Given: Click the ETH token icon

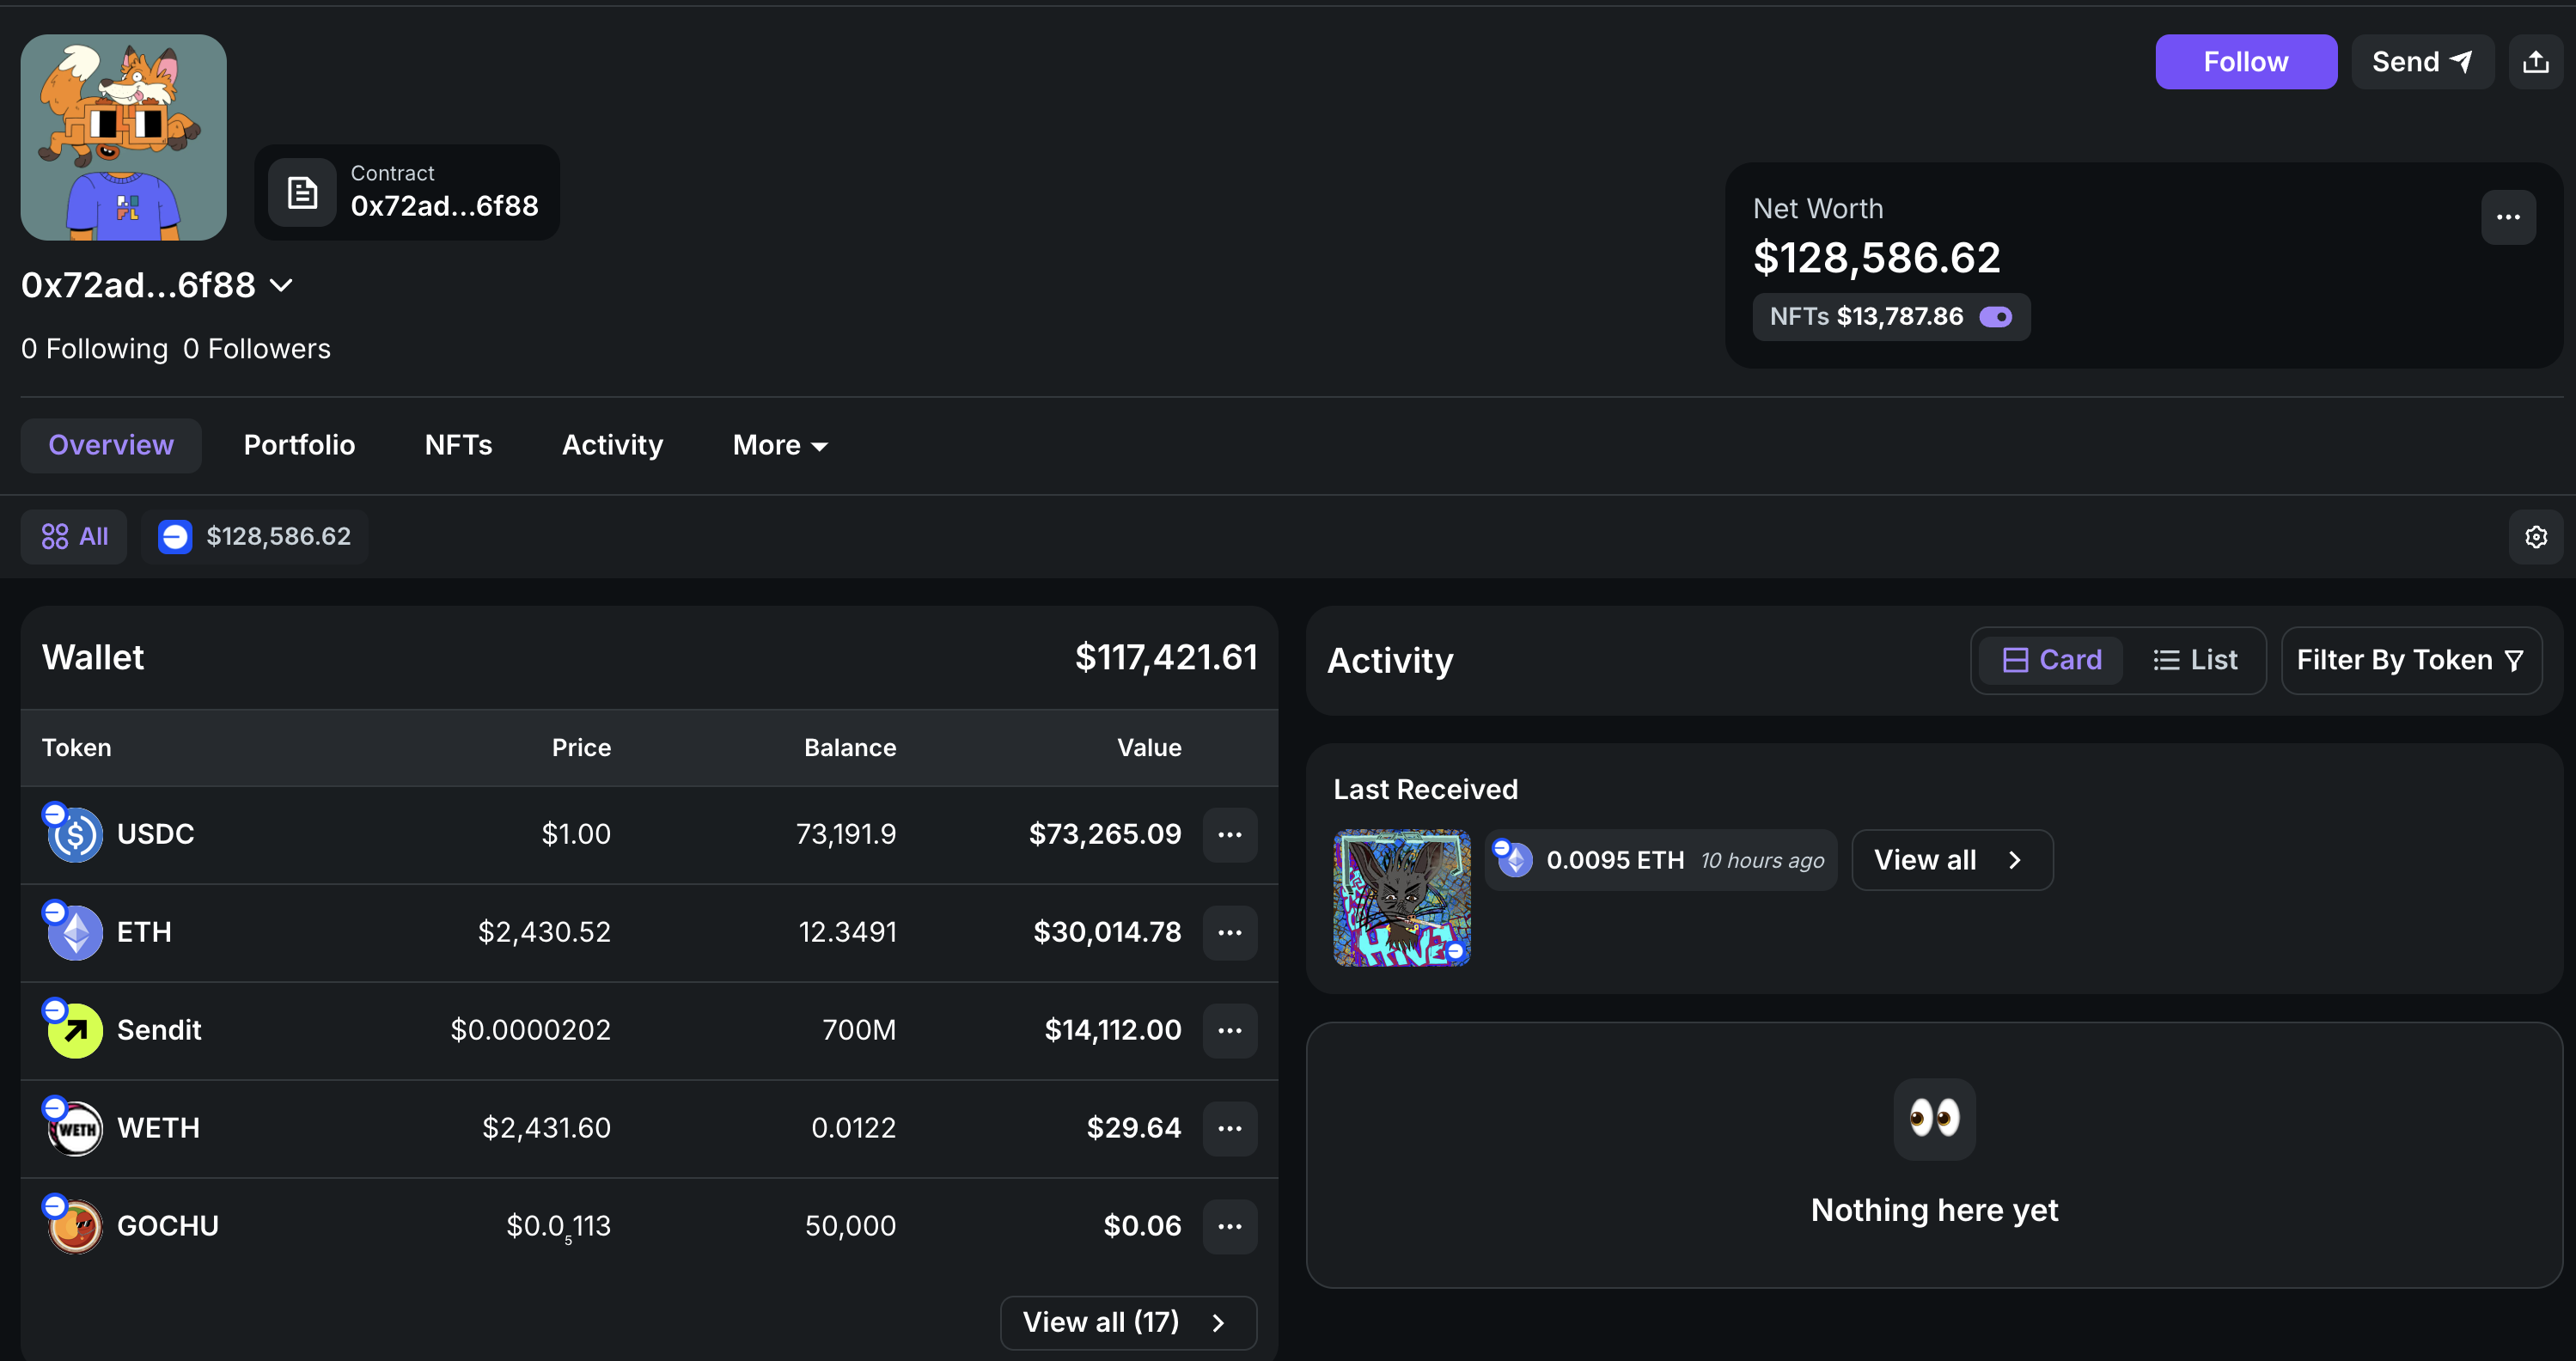Looking at the screenshot, I should click(75, 932).
